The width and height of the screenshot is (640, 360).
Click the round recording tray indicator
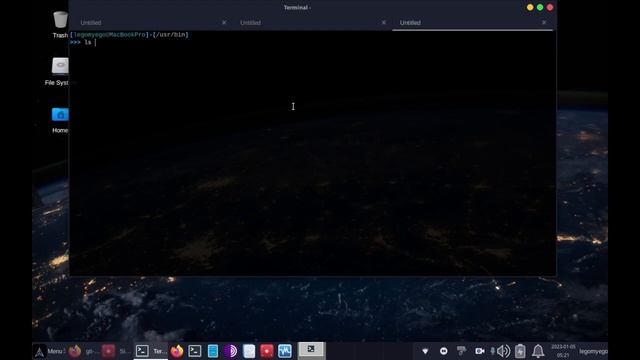444,351
